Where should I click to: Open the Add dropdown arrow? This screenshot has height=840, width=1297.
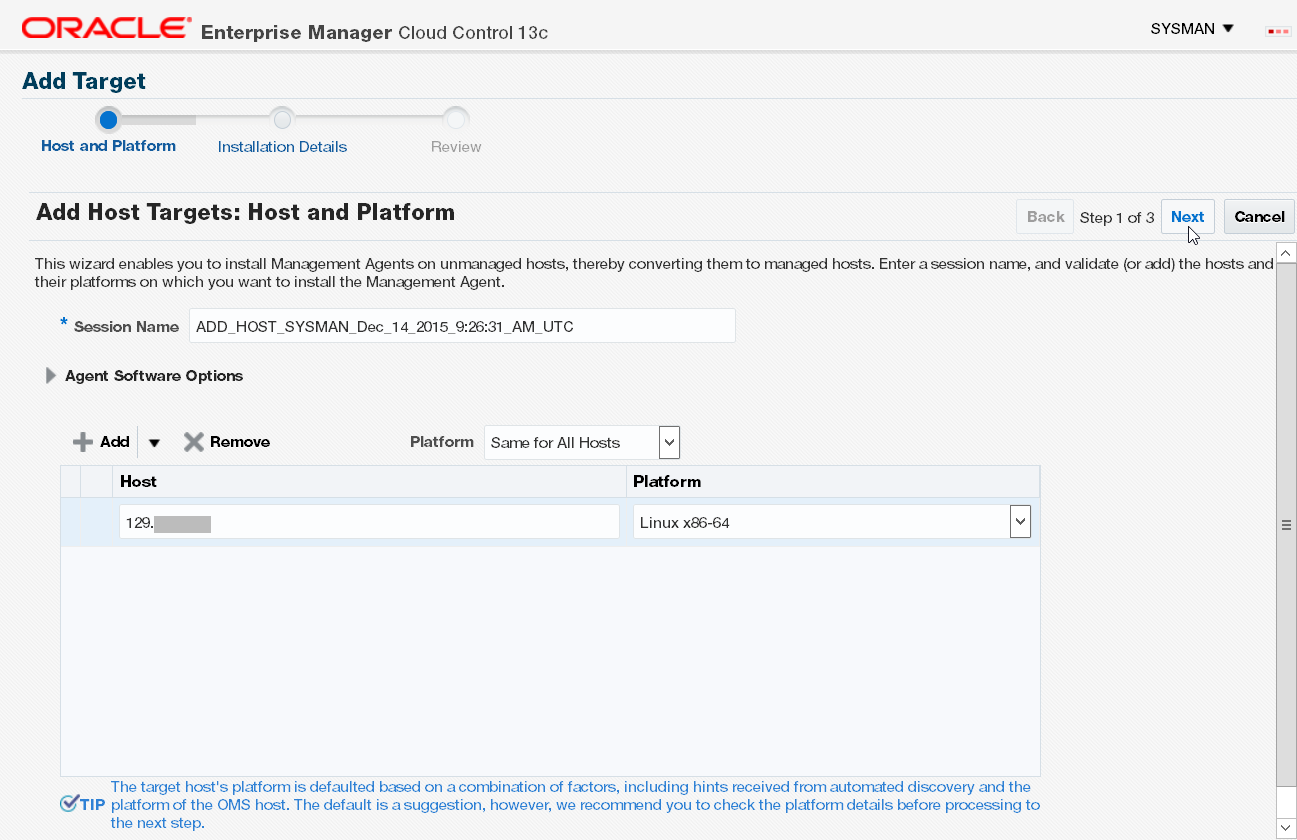point(154,443)
